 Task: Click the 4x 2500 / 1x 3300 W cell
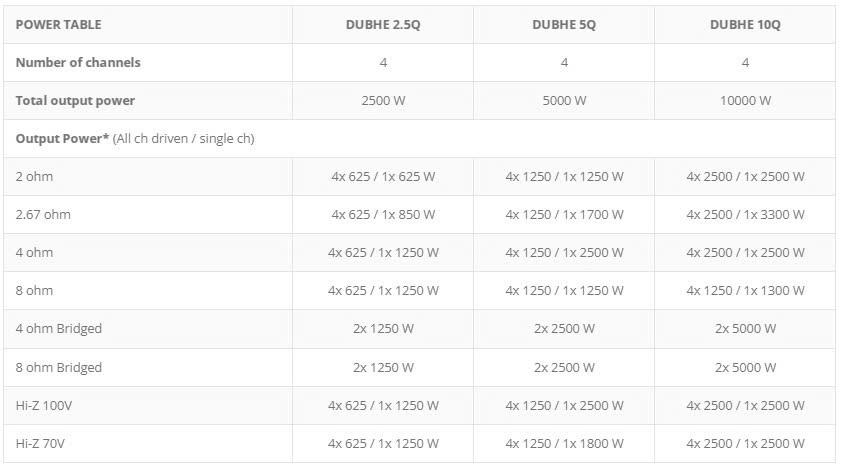(x=745, y=214)
